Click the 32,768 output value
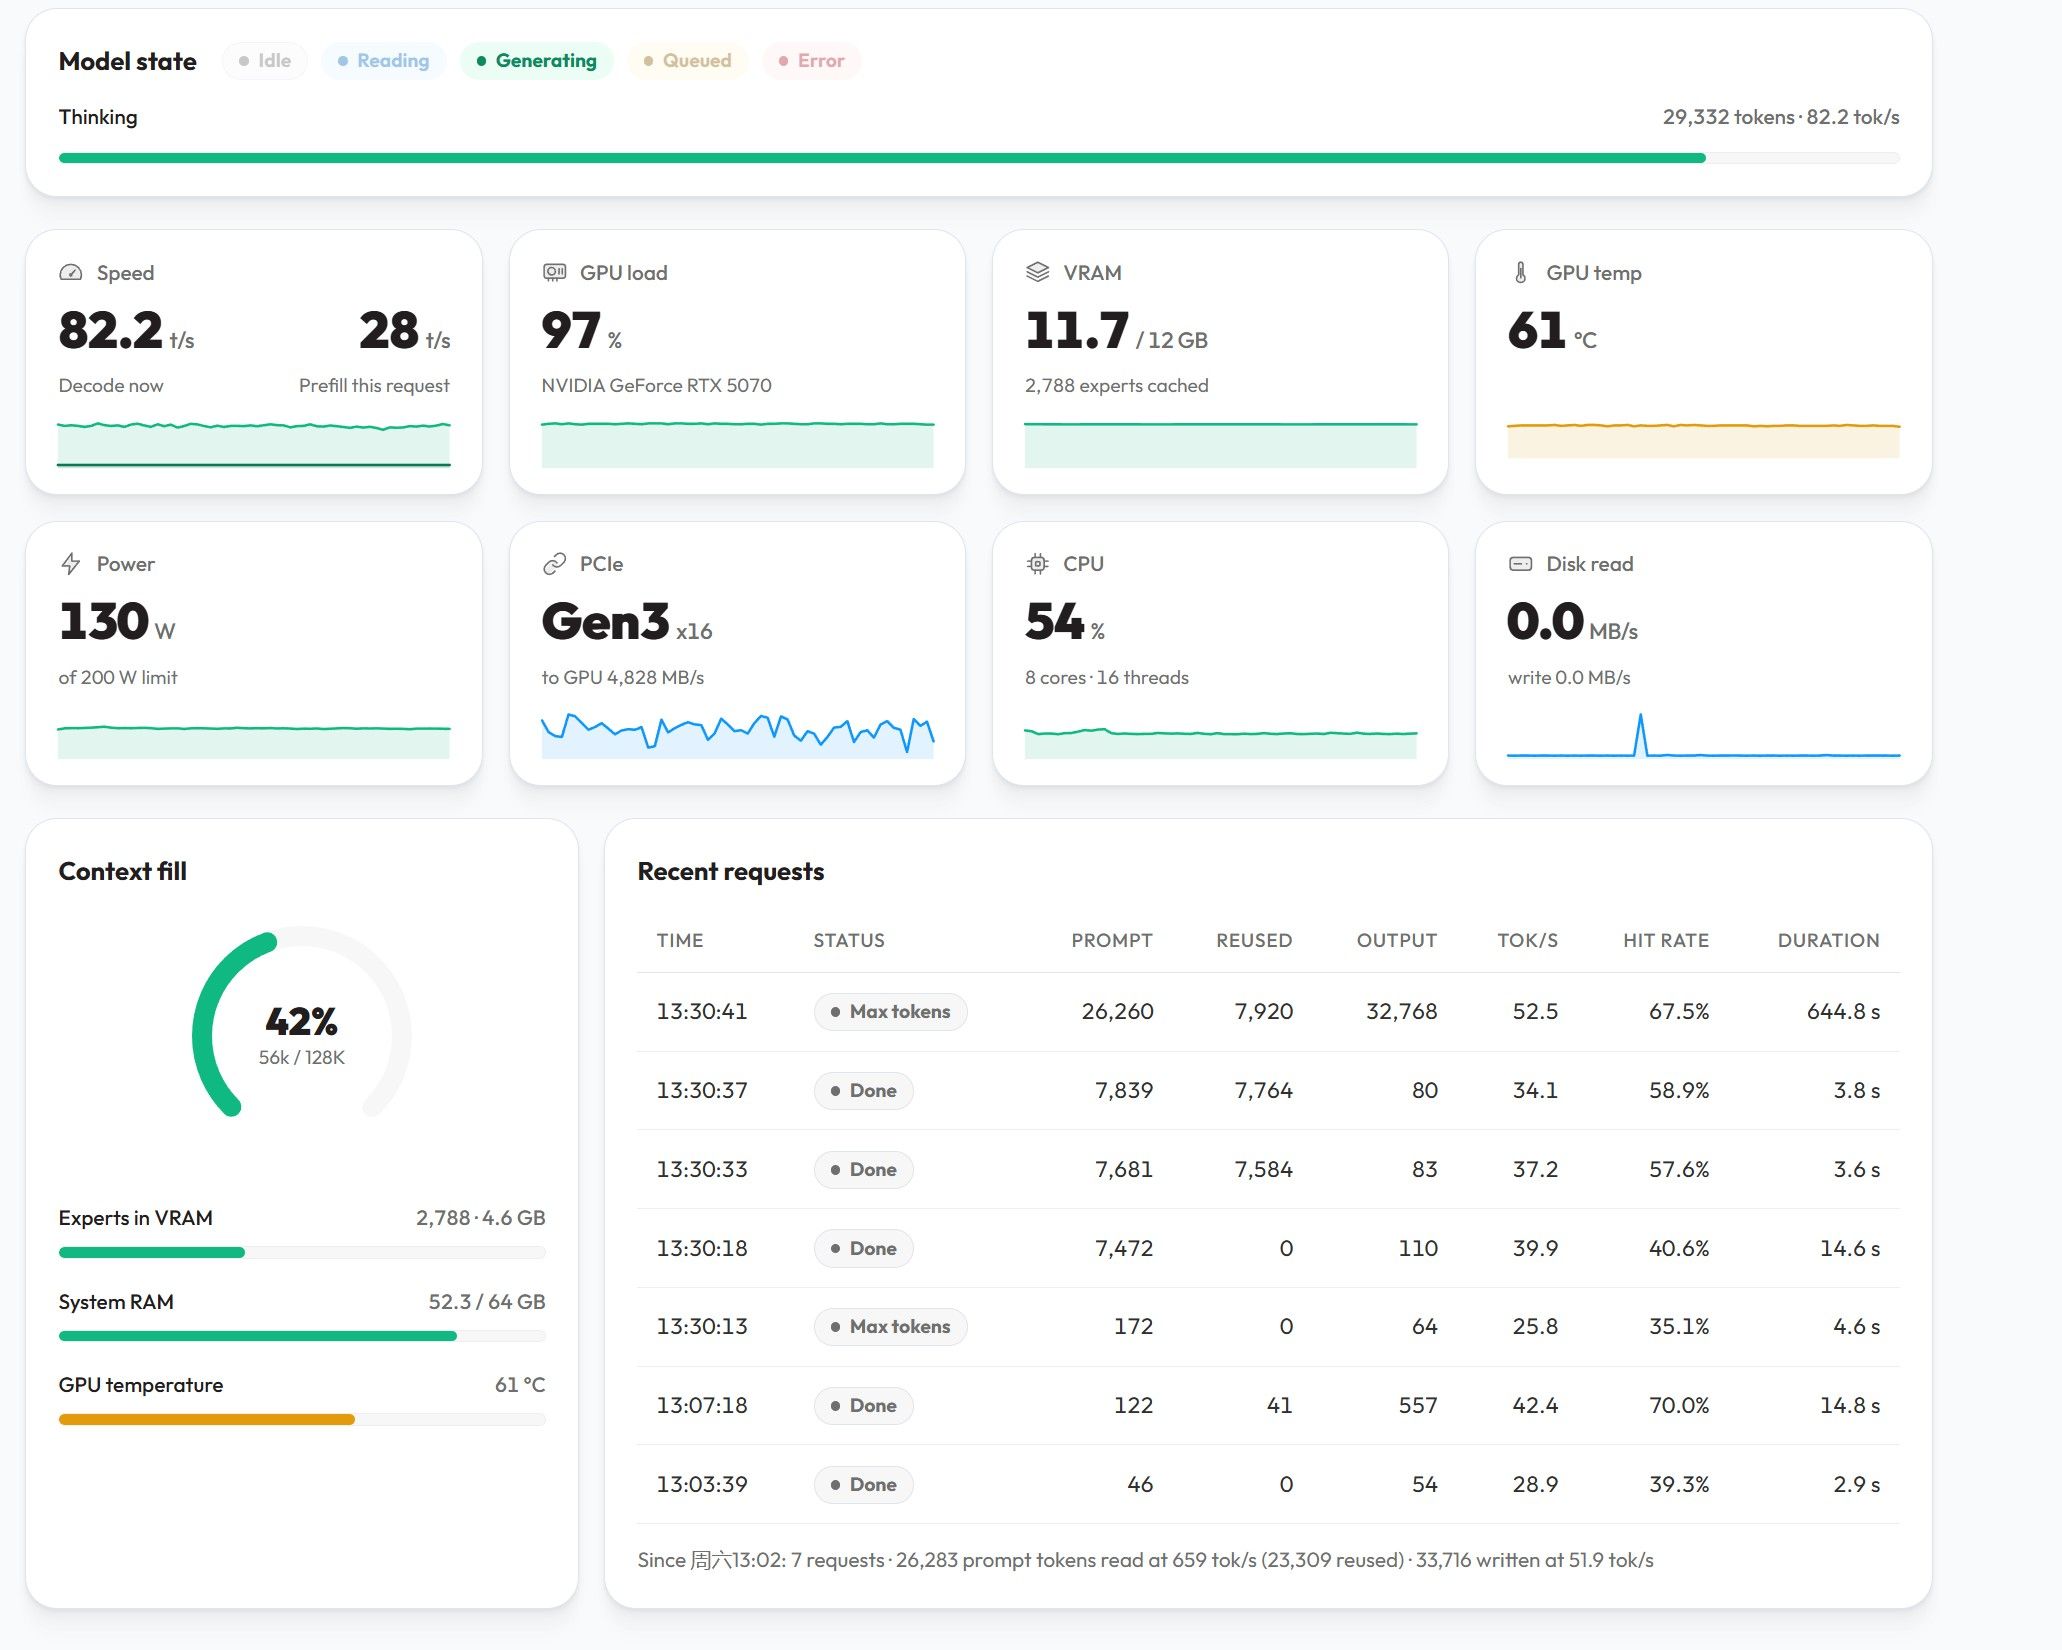Screen dimensions: 2062x1650 (1402, 1012)
